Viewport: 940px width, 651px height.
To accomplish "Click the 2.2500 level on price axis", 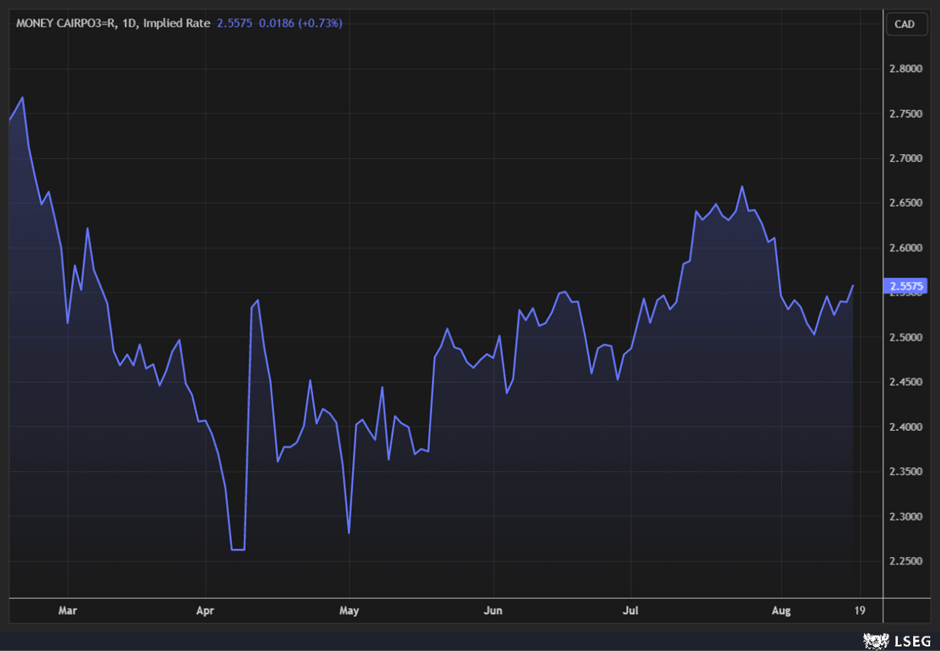I will pos(905,561).
